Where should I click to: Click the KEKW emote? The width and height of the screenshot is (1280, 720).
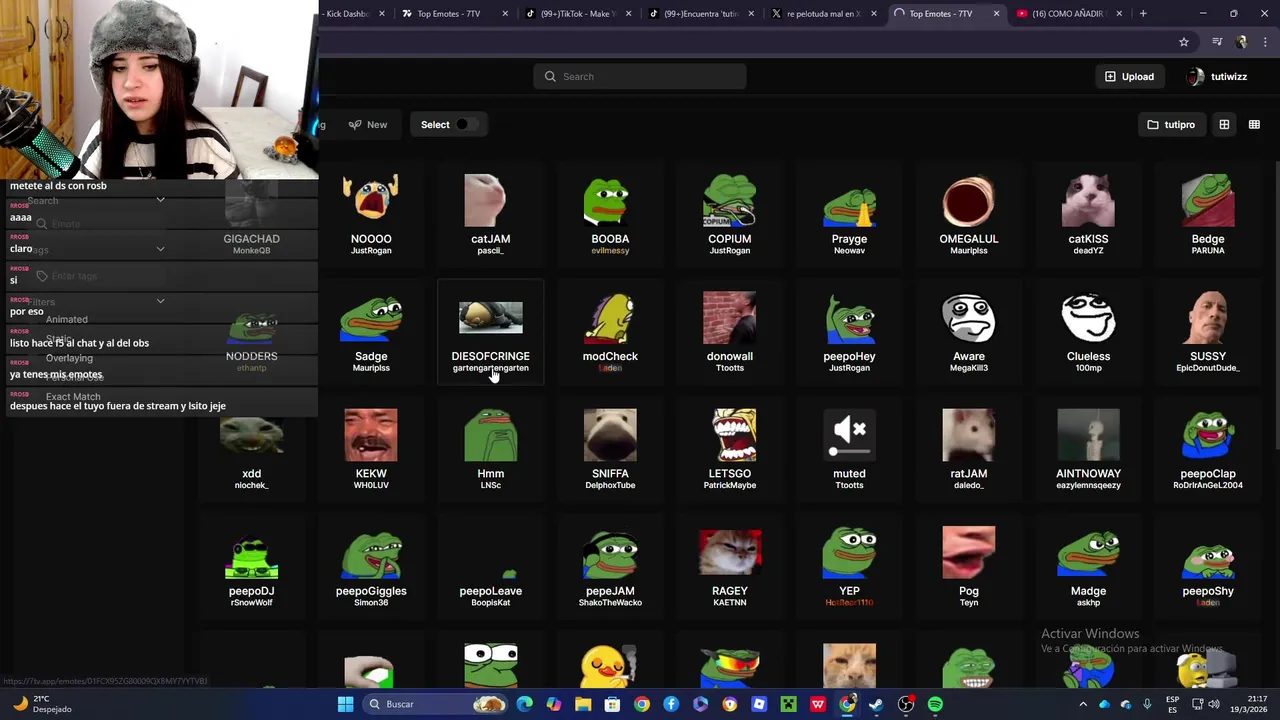(371, 448)
